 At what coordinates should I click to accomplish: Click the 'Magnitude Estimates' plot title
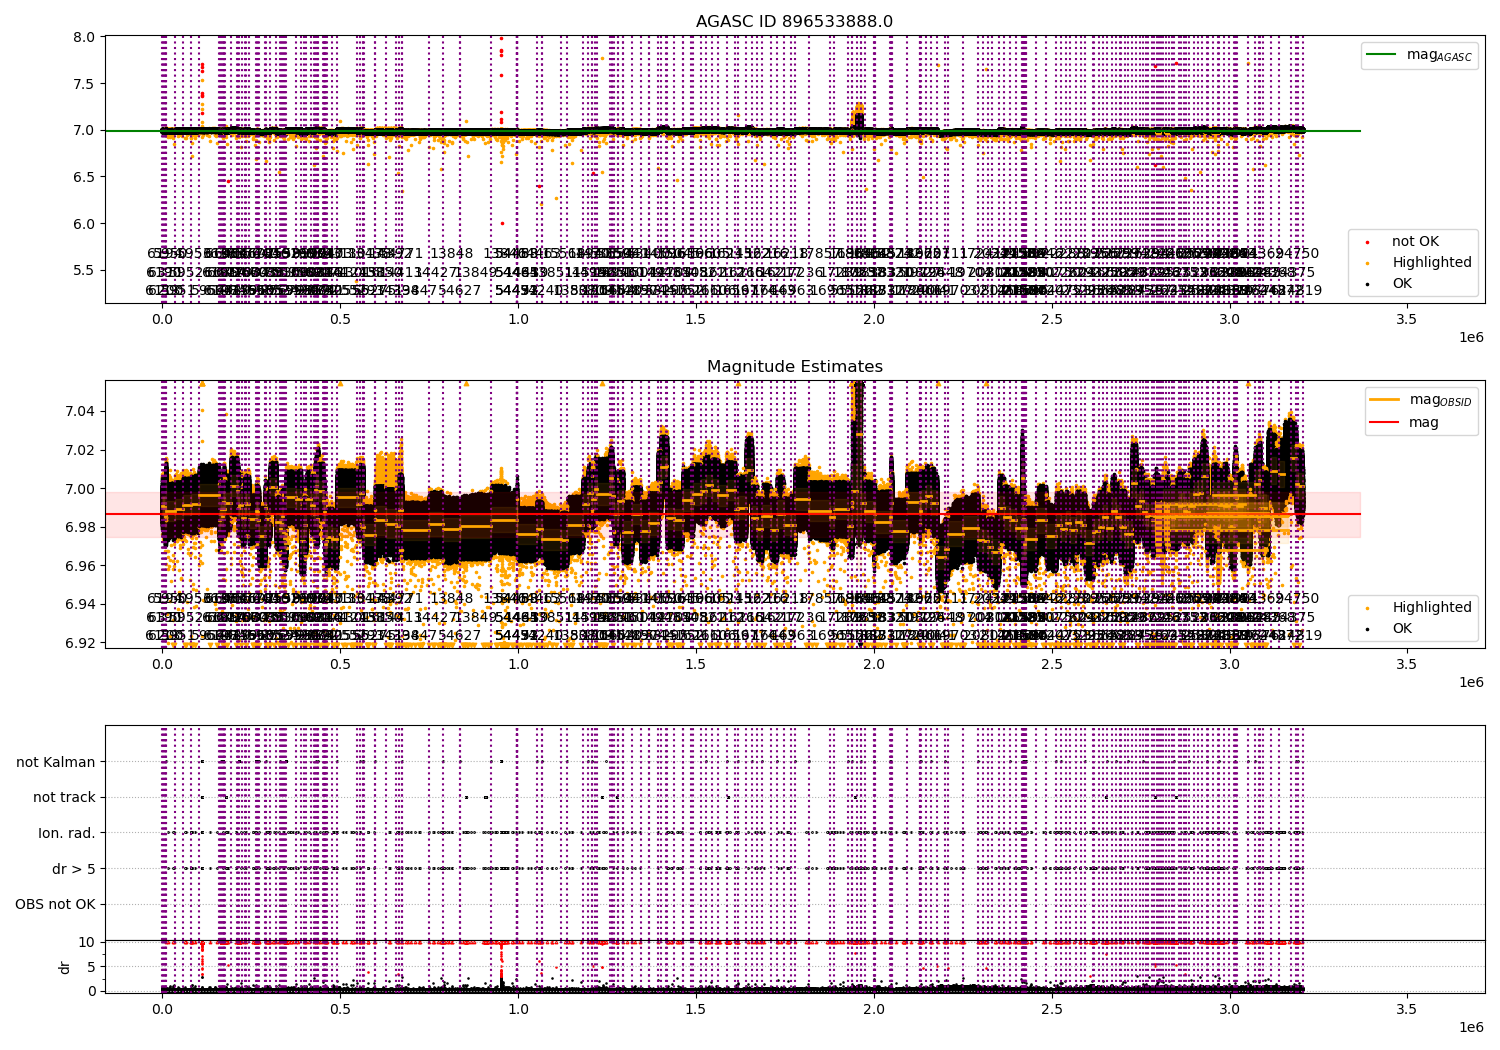(x=795, y=367)
